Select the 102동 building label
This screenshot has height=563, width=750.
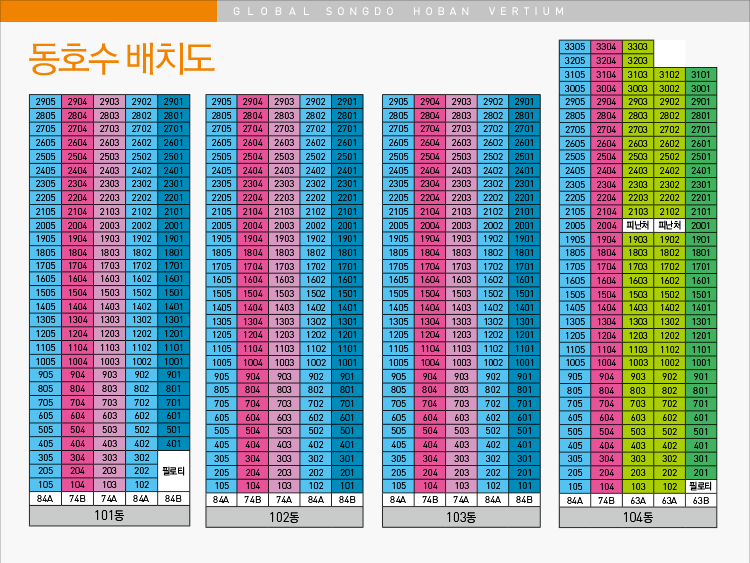click(x=285, y=516)
